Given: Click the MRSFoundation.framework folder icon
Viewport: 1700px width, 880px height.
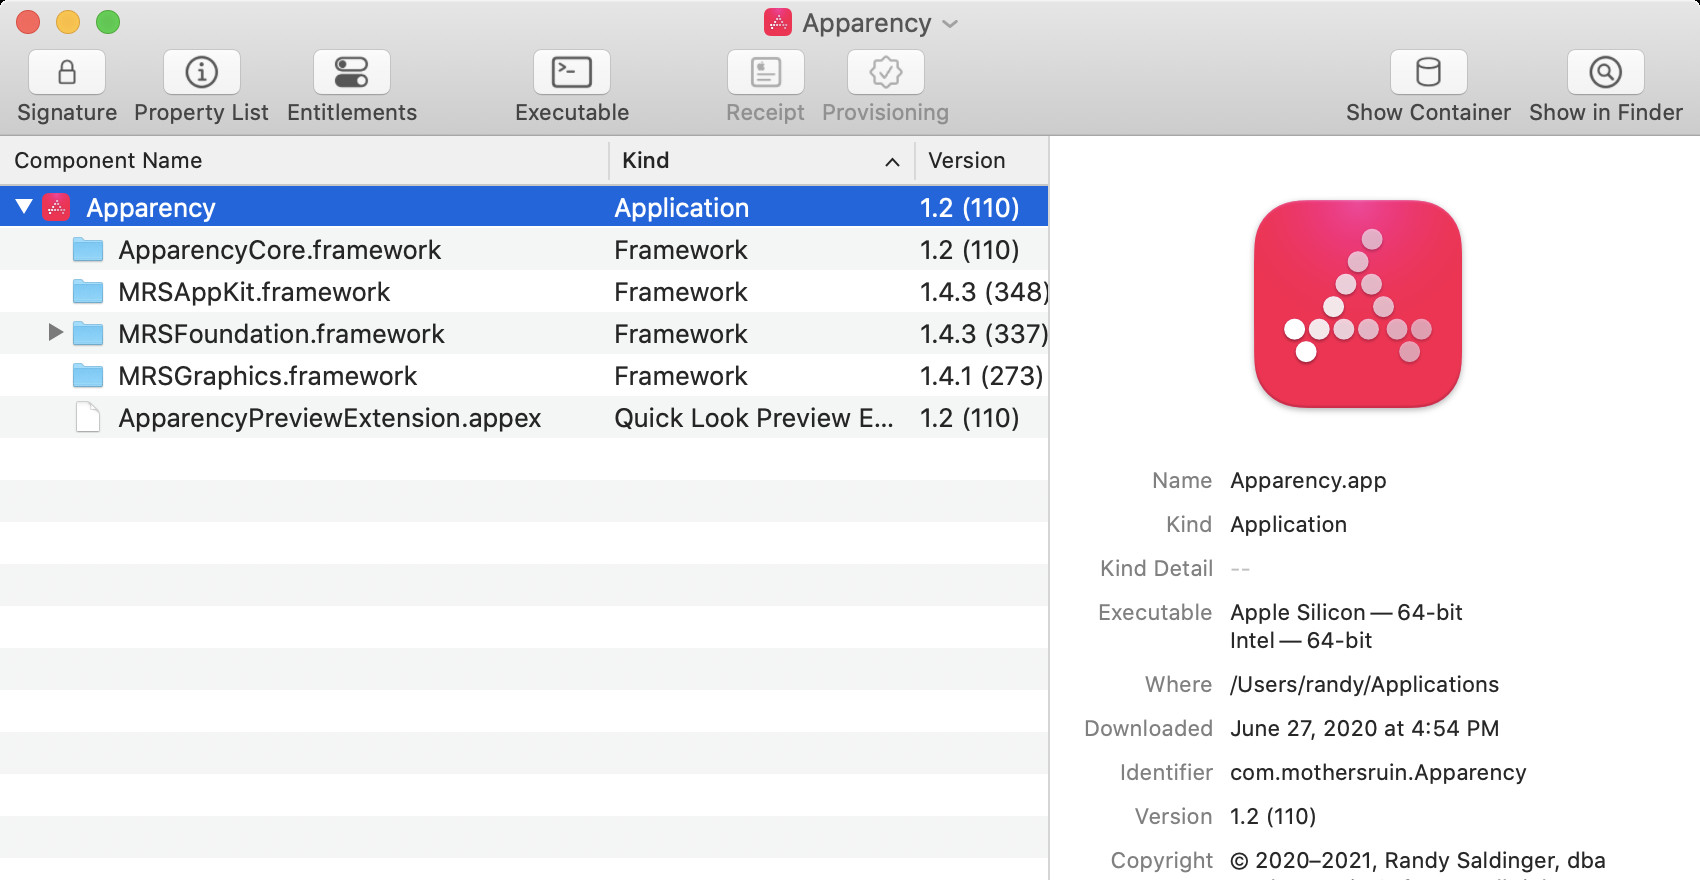Looking at the screenshot, I should [x=88, y=334].
